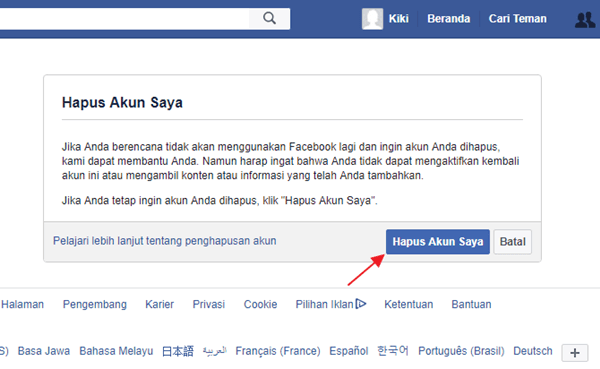Go to Beranda in top bar
Viewport: 600px width, 369px height.
(448, 19)
